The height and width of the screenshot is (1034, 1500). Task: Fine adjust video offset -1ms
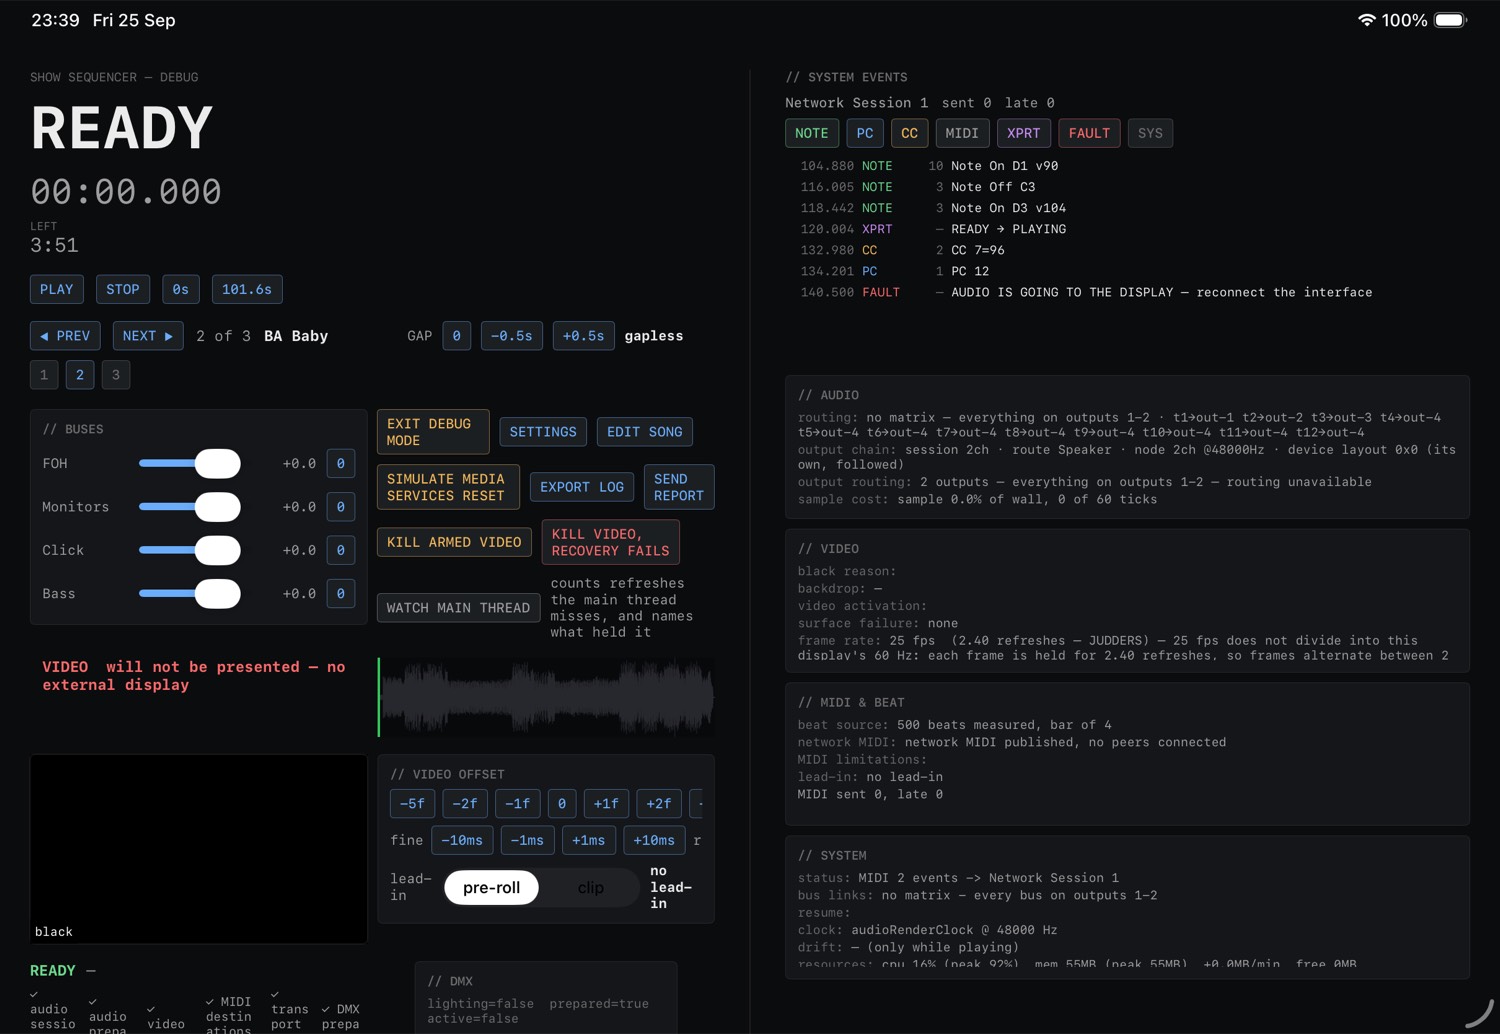pyautogui.click(x=527, y=840)
